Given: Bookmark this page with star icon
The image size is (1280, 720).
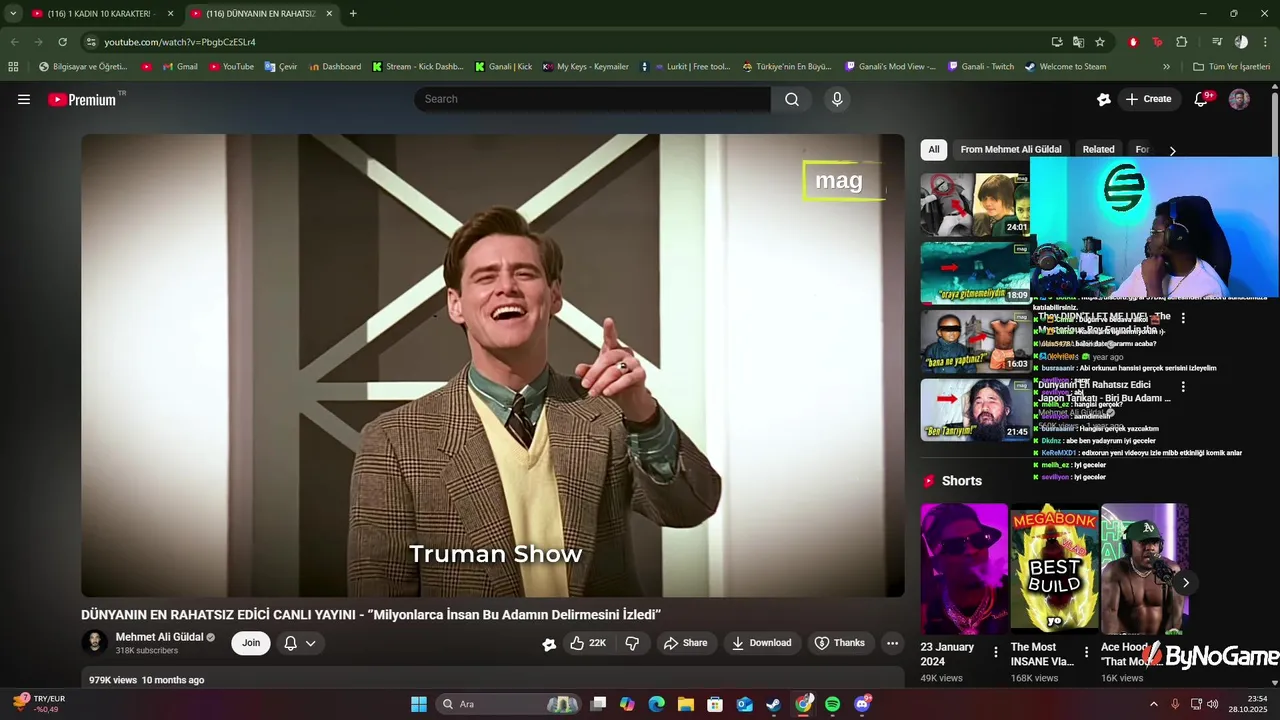Looking at the screenshot, I should coord(1100,42).
